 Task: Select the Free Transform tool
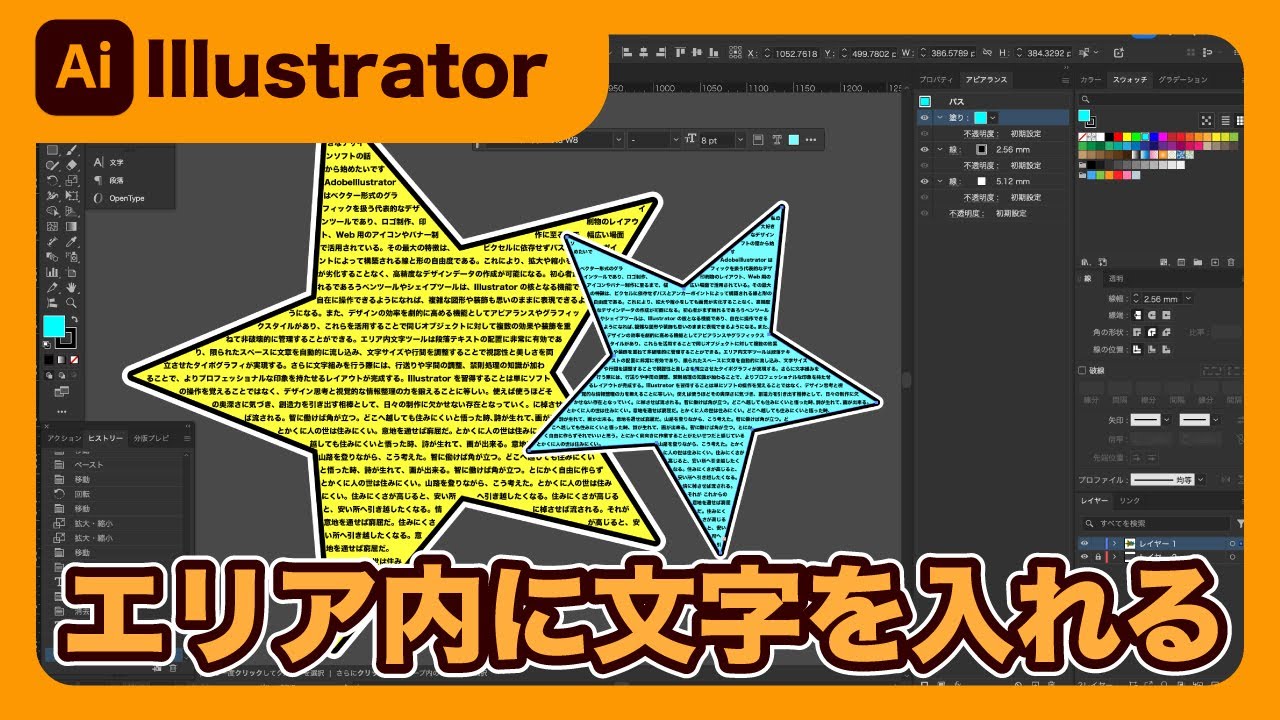[72, 195]
